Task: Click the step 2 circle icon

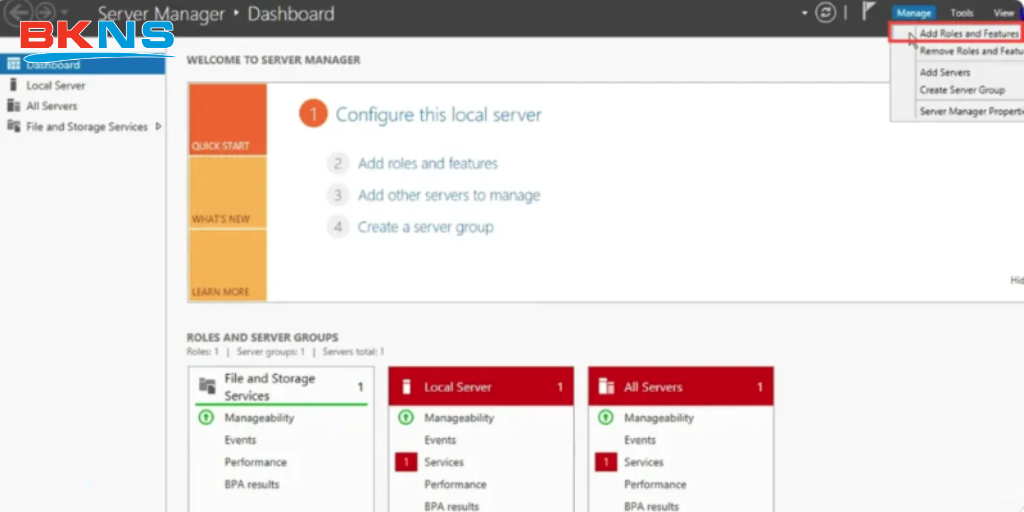Action: coord(338,163)
